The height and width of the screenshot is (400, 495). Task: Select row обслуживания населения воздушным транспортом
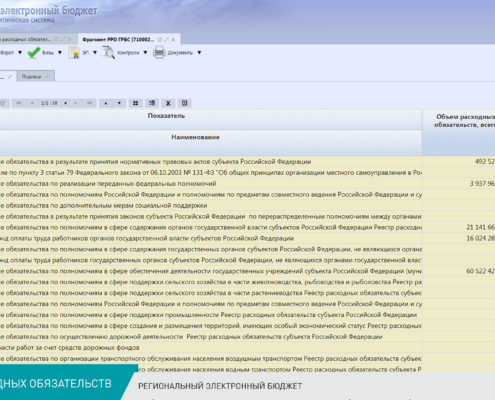[x=211, y=359]
